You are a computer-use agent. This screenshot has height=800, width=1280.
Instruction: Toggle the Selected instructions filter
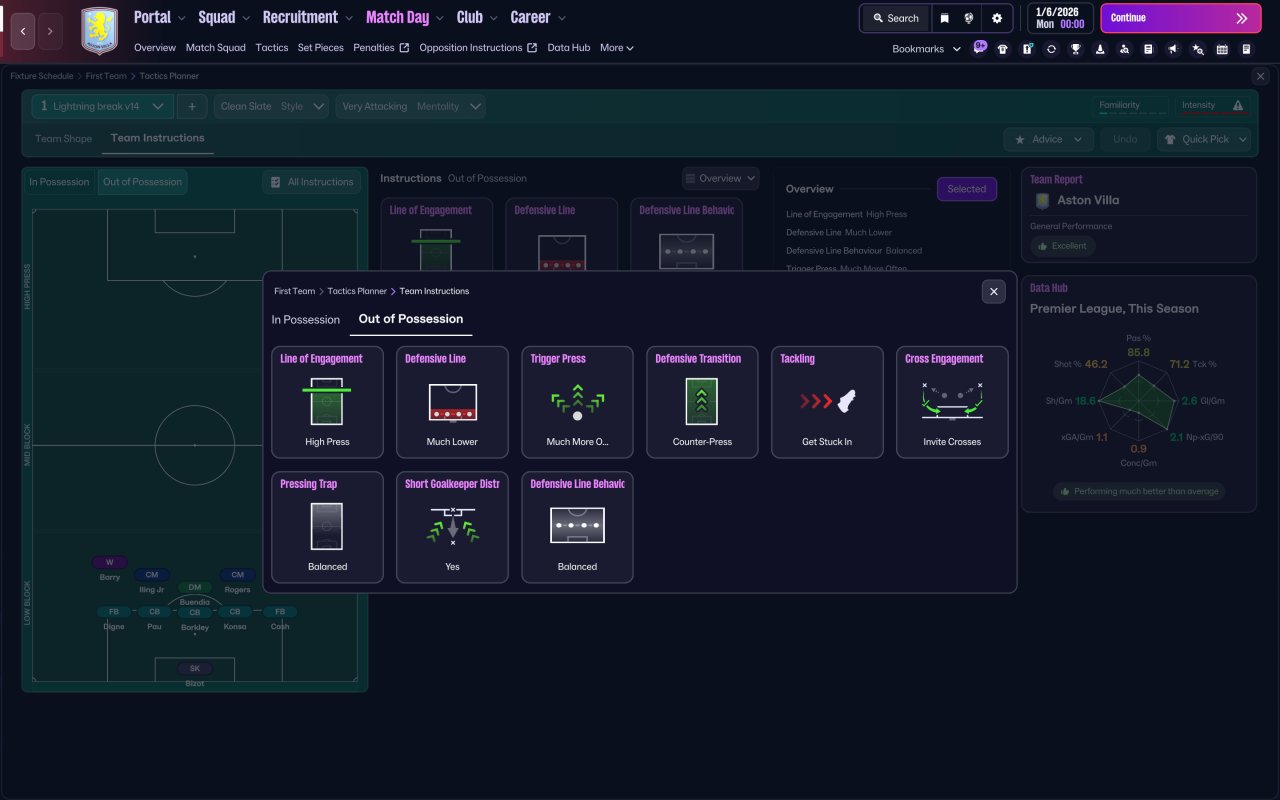967,189
